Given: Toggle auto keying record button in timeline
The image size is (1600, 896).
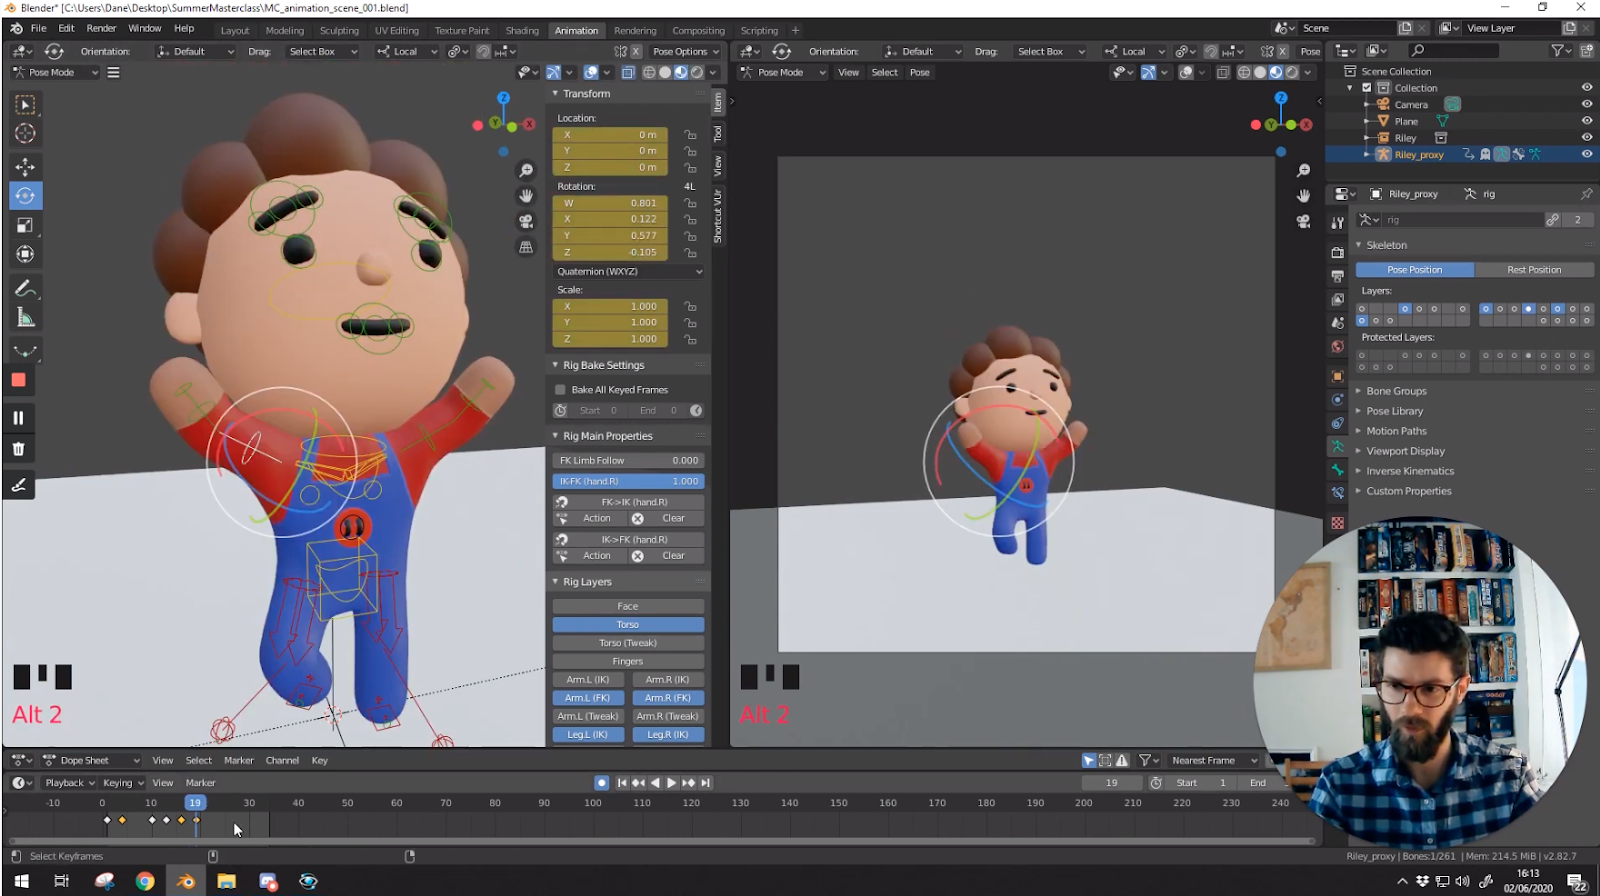Looking at the screenshot, I should tap(601, 783).
